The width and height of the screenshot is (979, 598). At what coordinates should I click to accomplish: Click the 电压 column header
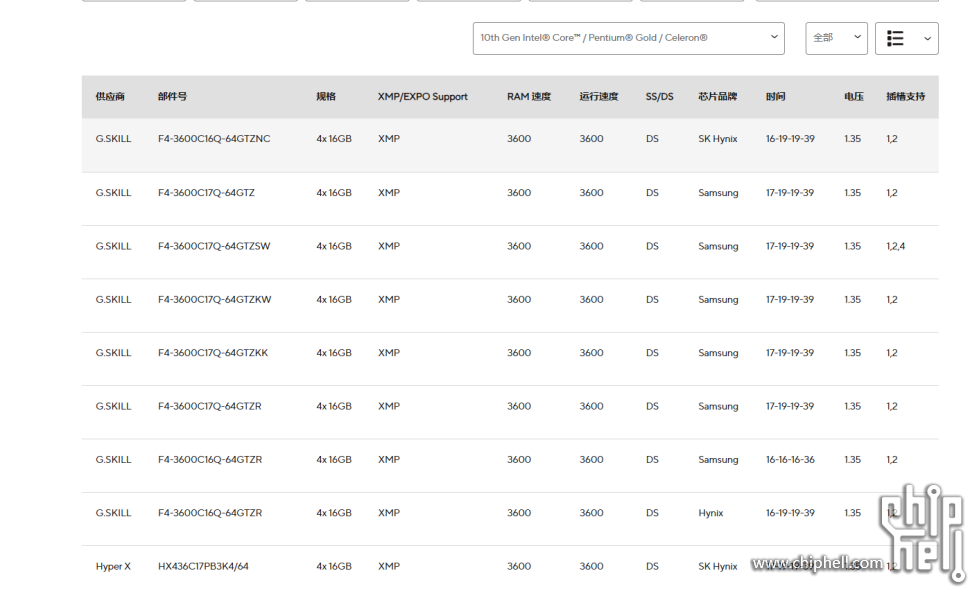pos(854,97)
